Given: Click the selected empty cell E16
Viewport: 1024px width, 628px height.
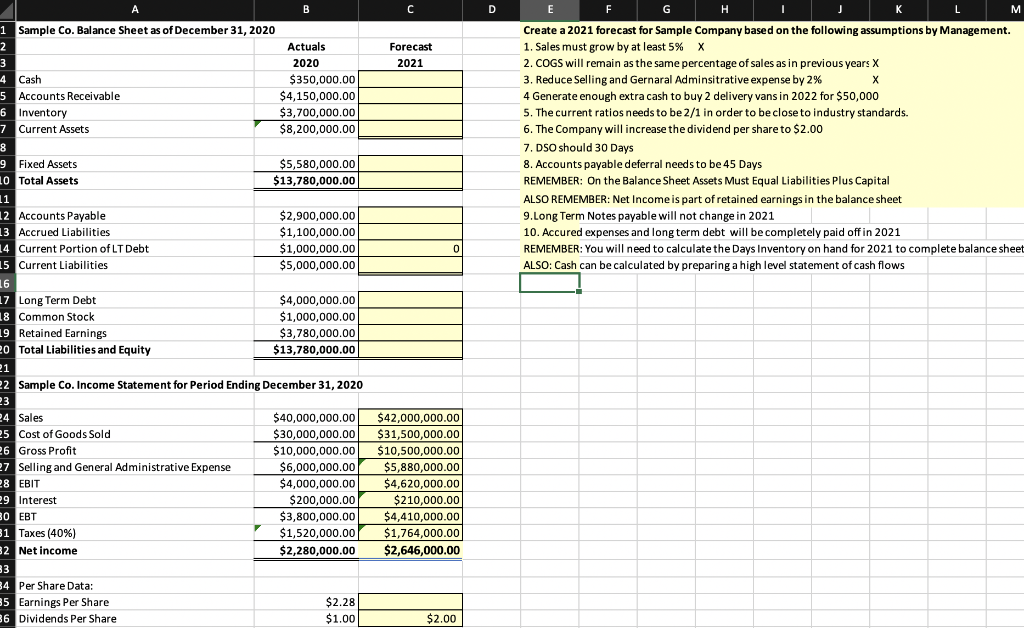Looking at the screenshot, I should pyautogui.click(x=550, y=283).
